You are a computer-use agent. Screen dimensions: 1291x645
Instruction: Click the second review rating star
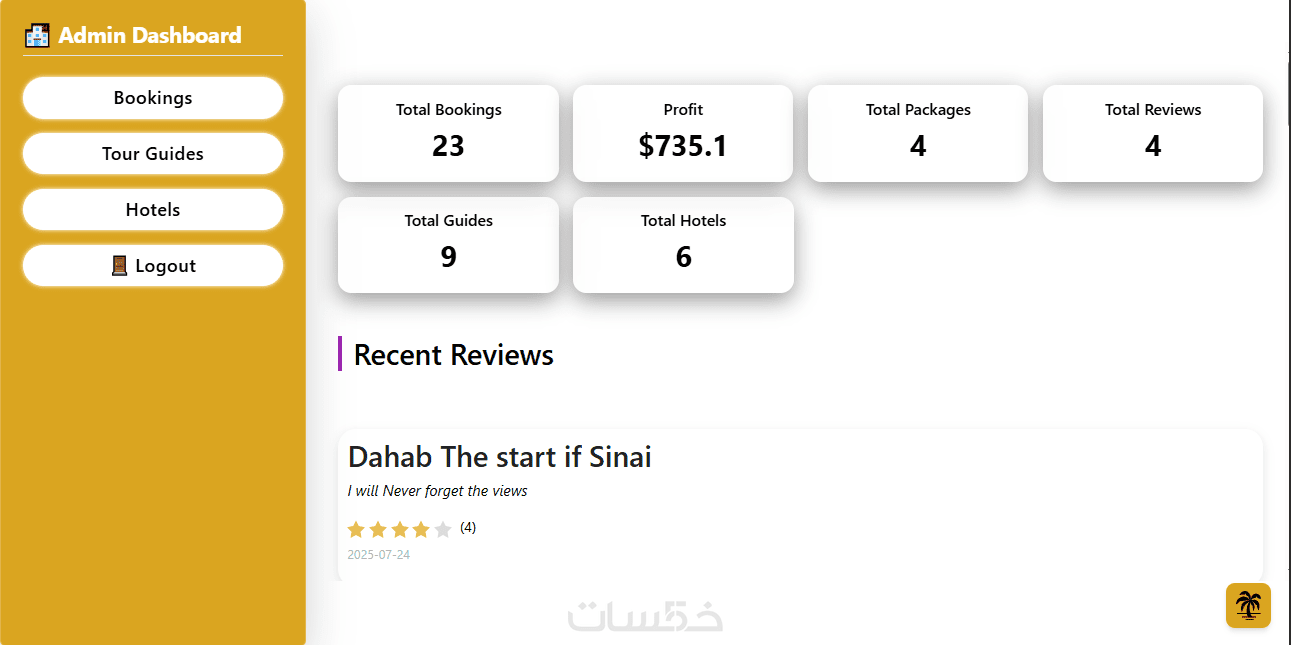378,529
